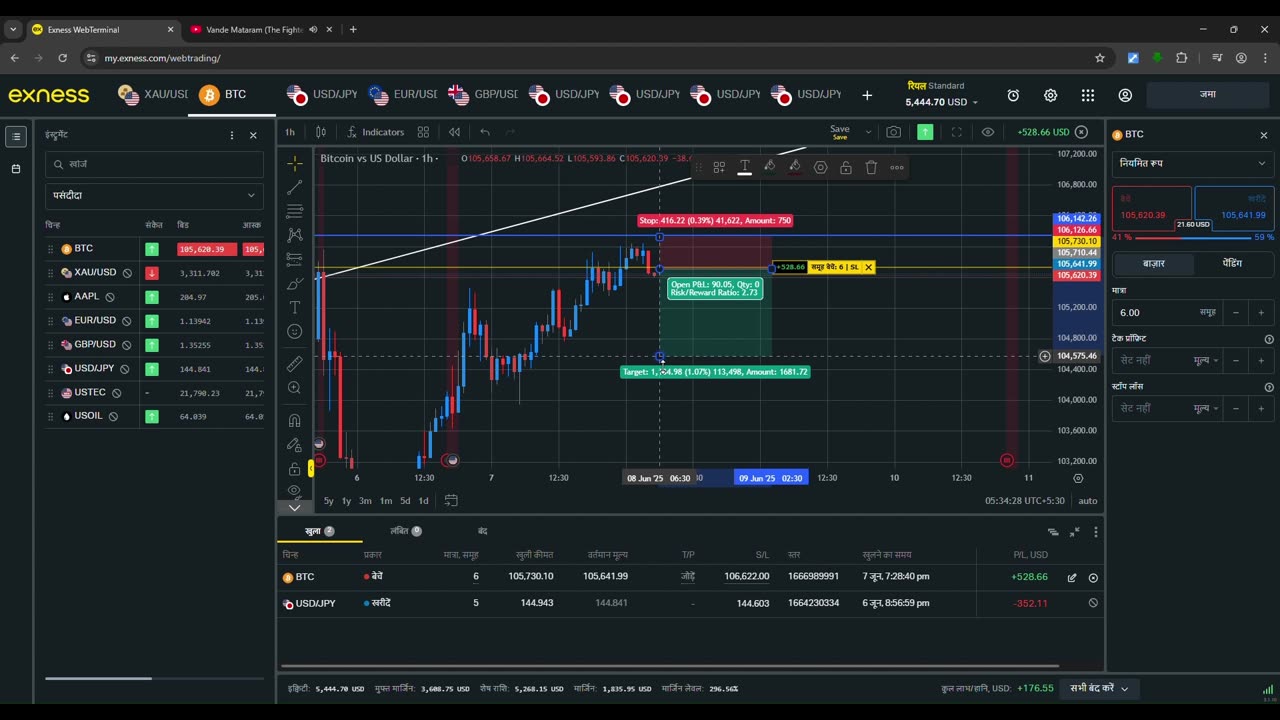Increase volume with plus stepper
The height and width of the screenshot is (720, 1280).
1261,312
